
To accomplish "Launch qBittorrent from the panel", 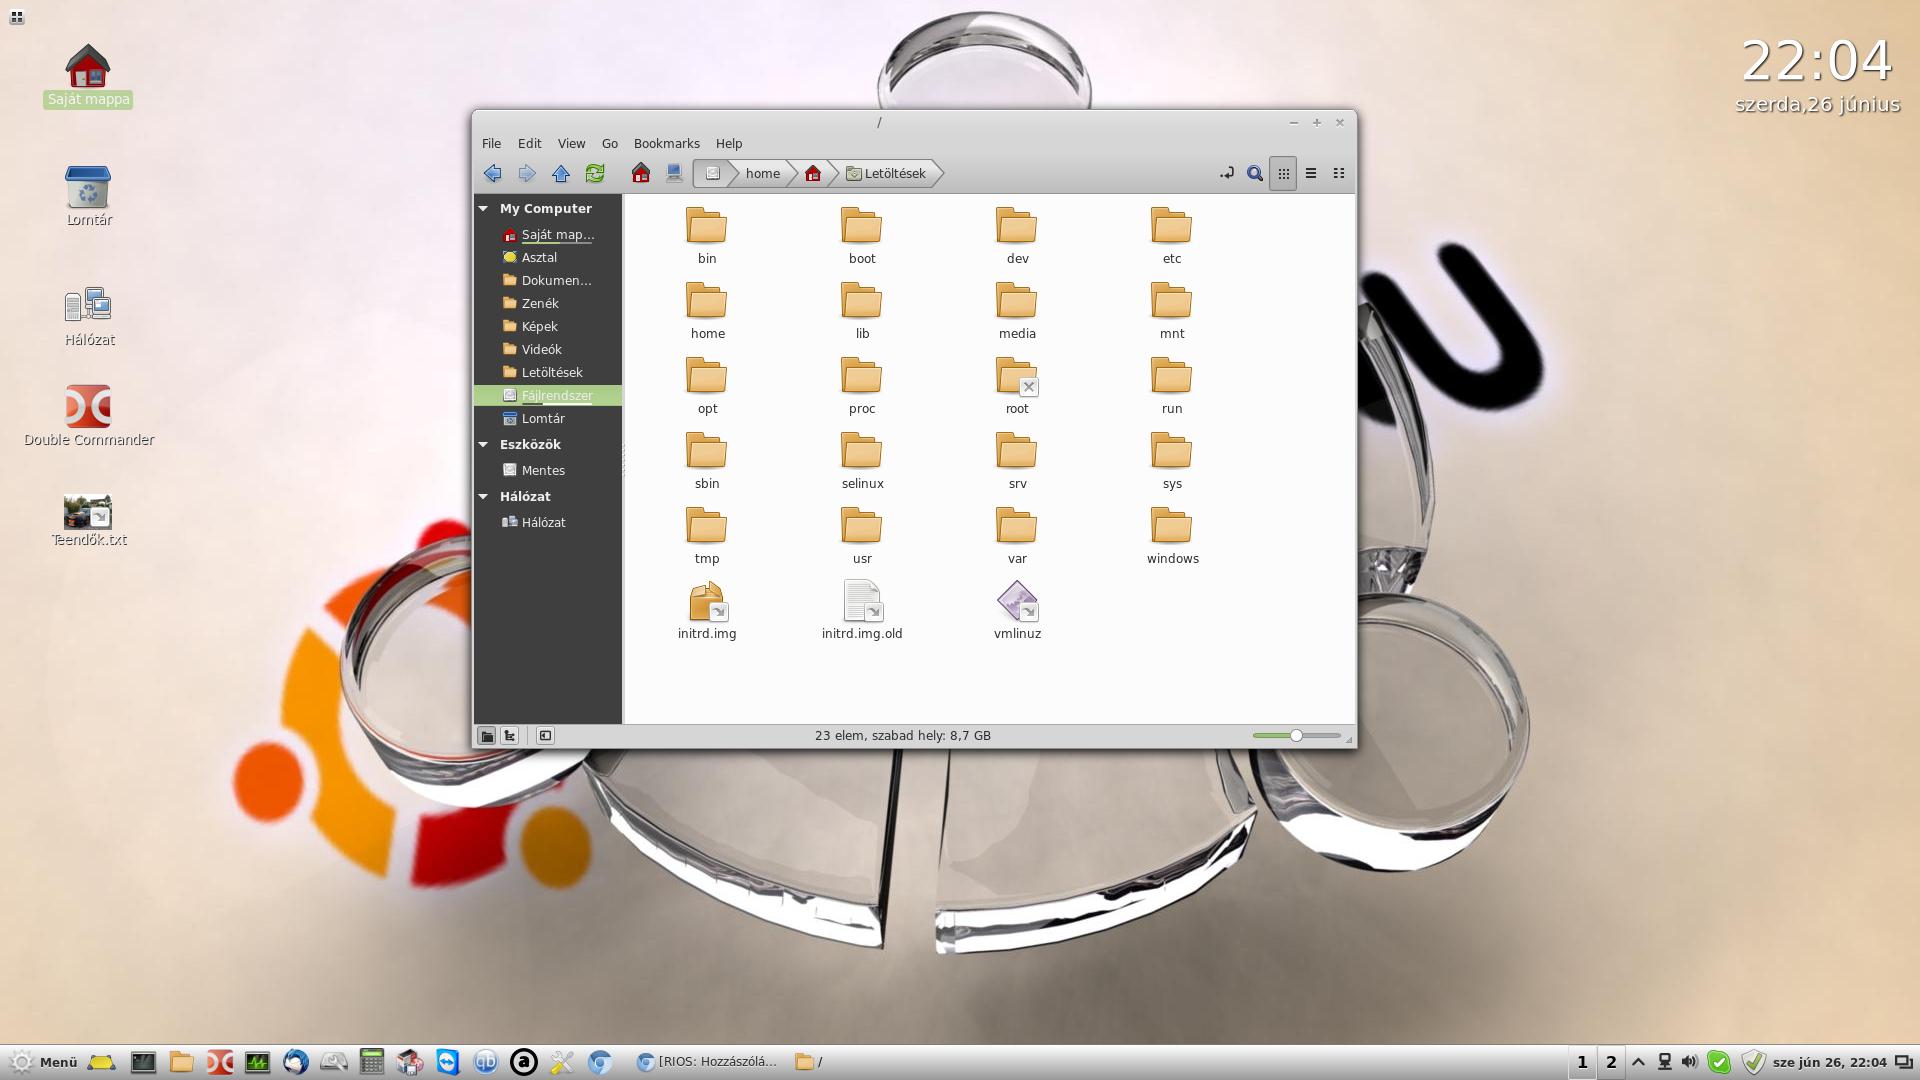I will coord(486,1062).
